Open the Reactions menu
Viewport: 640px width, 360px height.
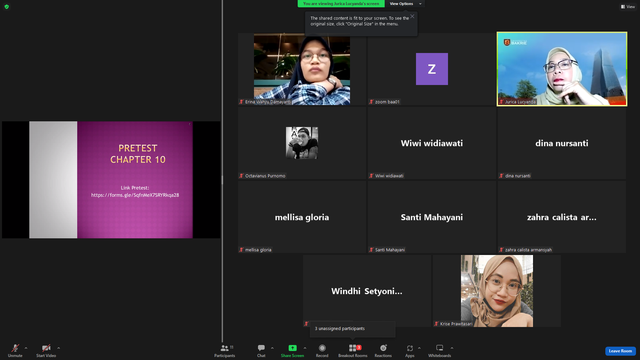click(x=383, y=350)
